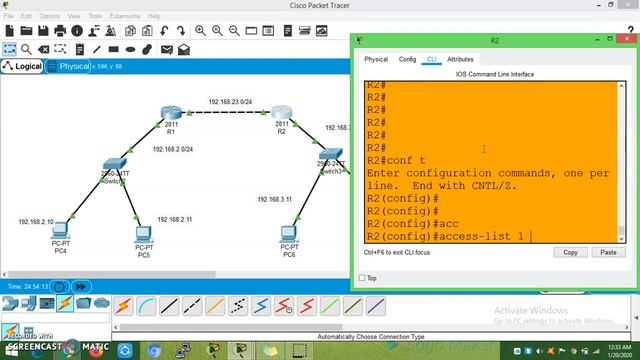The width and height of the screenshot is (640, 360).
Task: Pick the blue coaxial cable
Action: [261, 306]
